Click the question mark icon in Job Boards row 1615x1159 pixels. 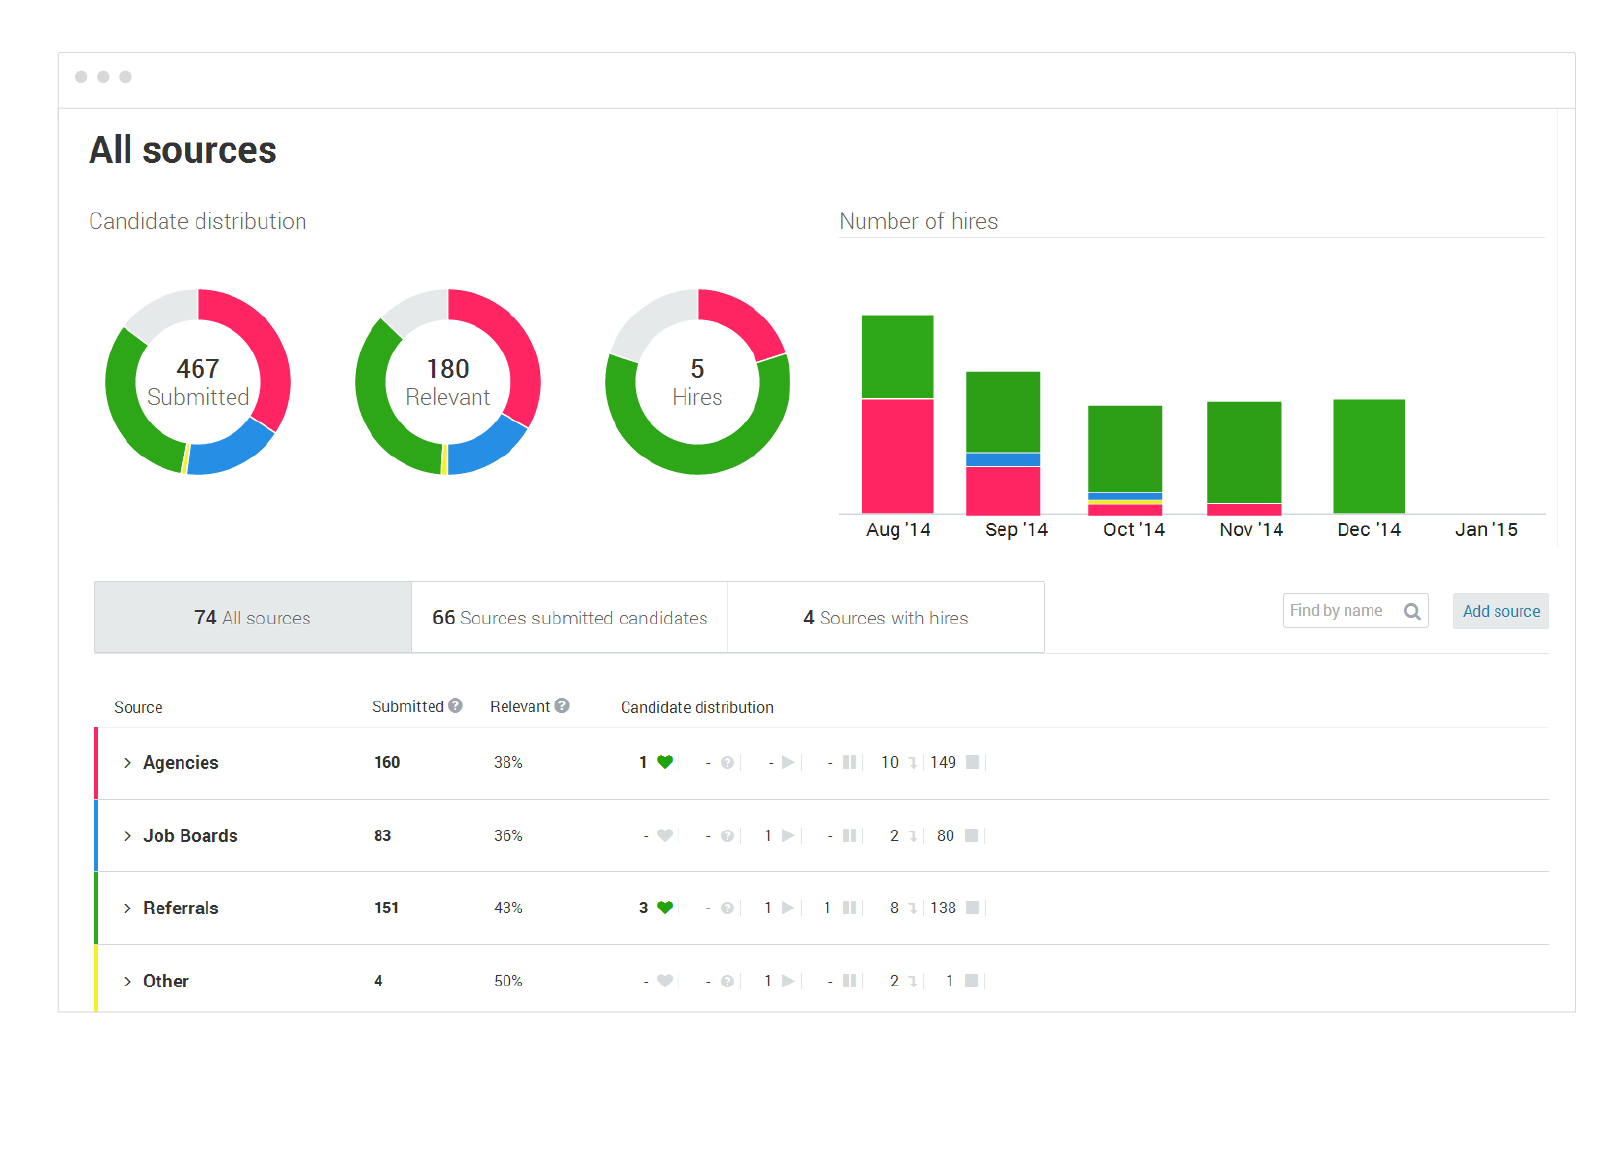(727, 836)
